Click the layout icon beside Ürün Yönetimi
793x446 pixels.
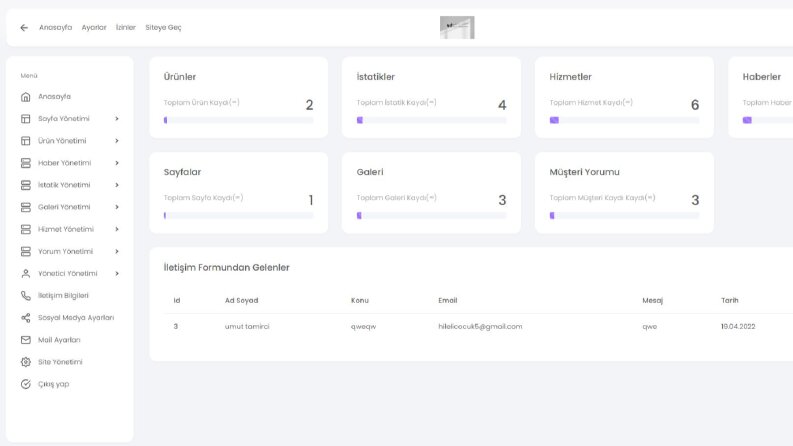click(26, 141)
